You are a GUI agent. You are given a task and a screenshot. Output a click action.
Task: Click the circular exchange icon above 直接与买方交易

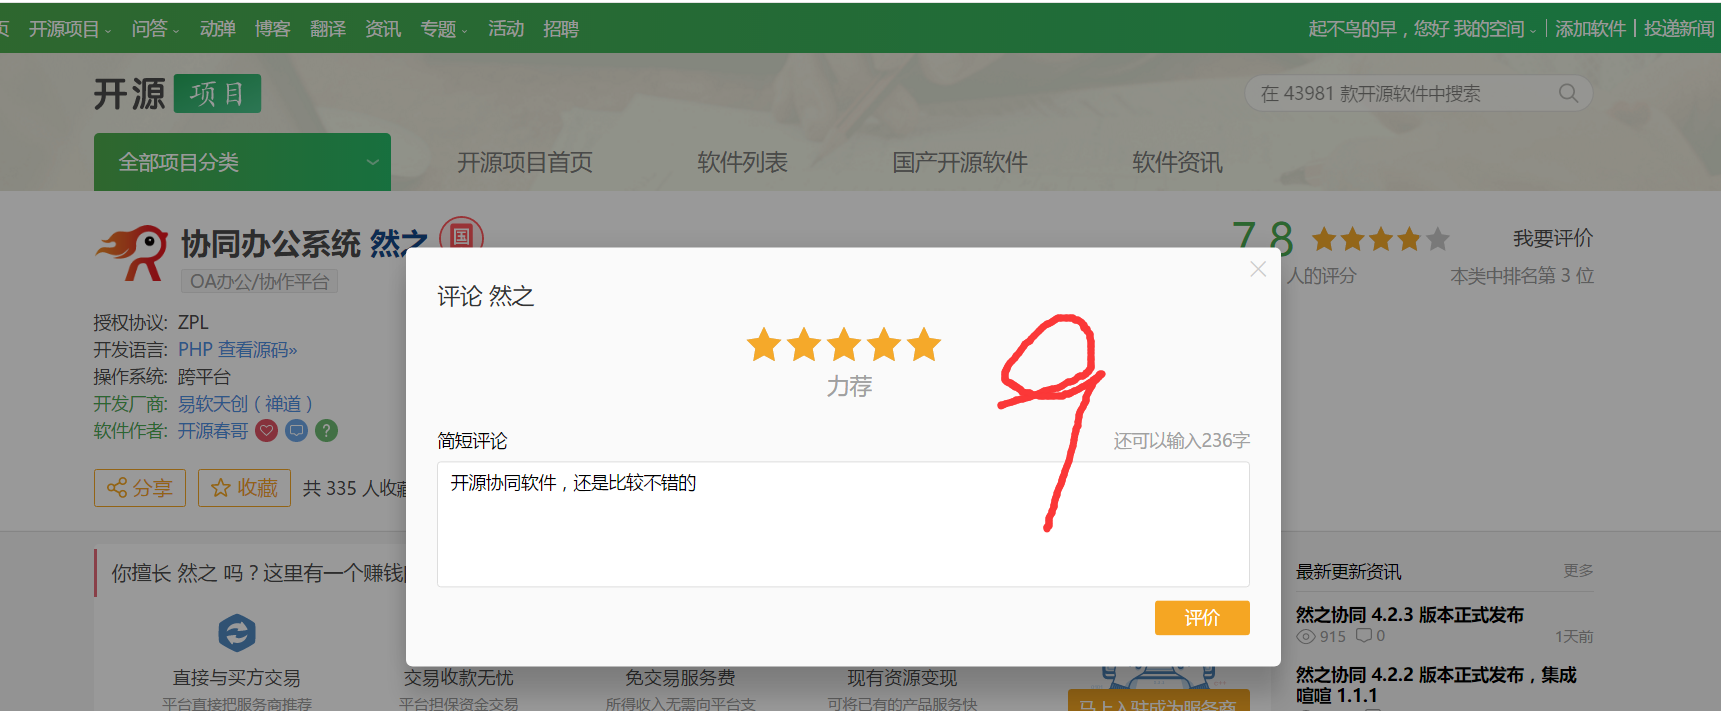[x=237, y=633]
